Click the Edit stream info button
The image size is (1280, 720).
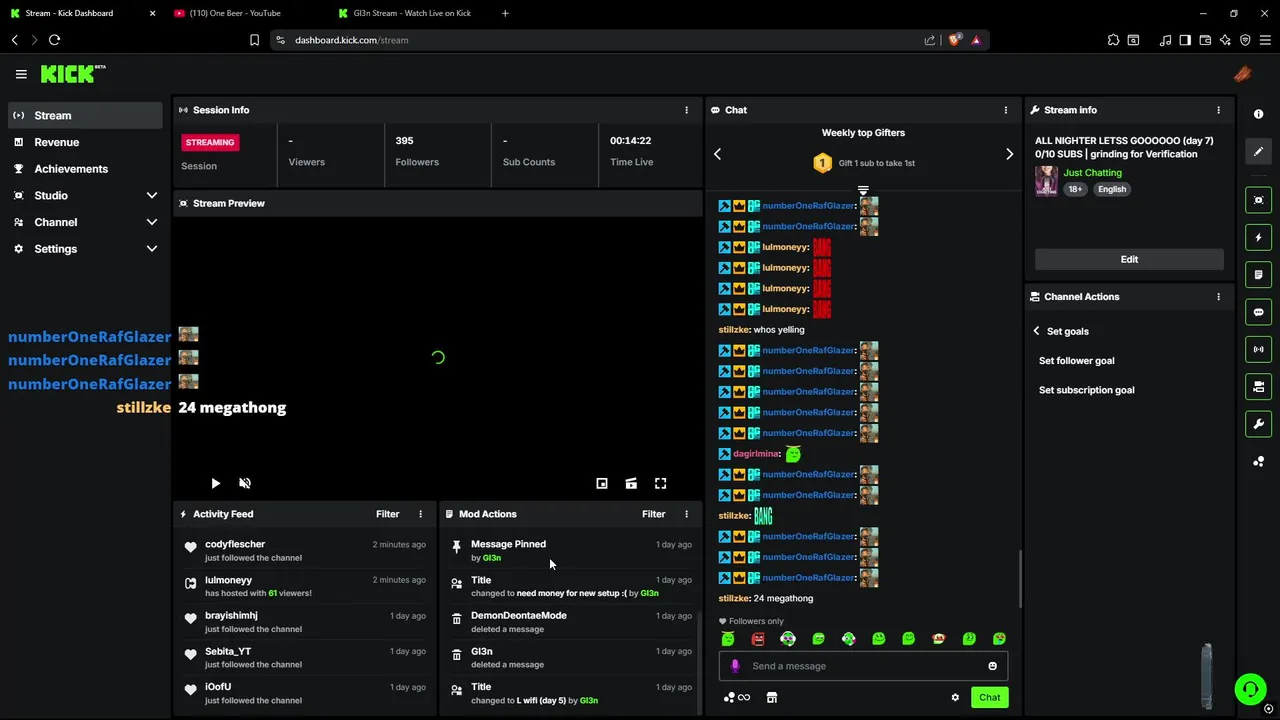[x=1129, y=259]
